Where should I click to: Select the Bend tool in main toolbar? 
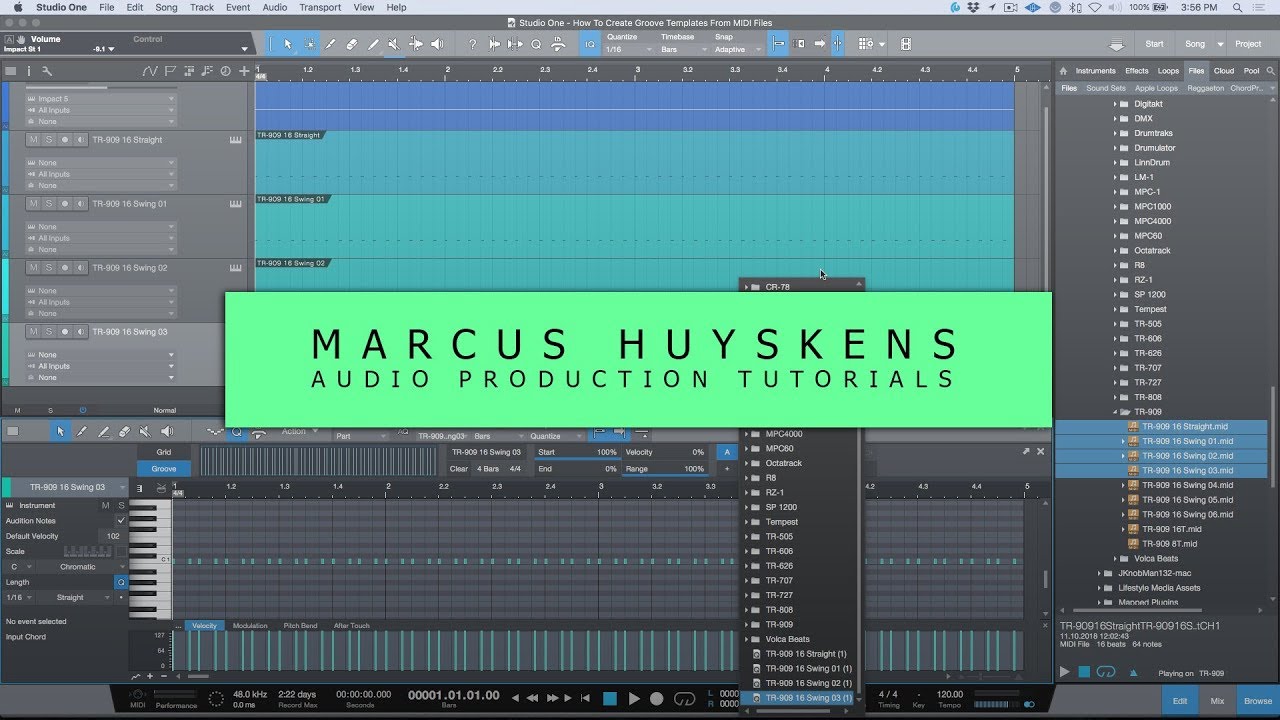pos(416,44)
